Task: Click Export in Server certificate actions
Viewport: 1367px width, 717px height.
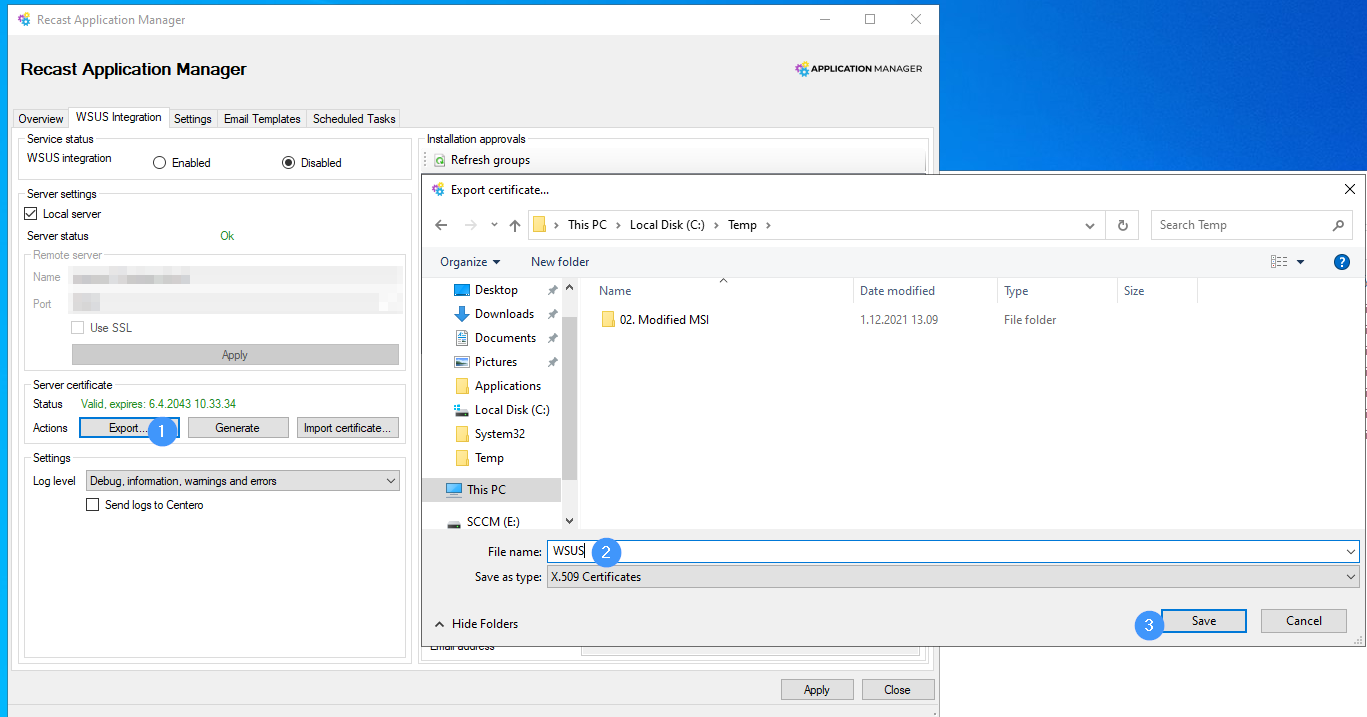Action: (x=129, y=428)
